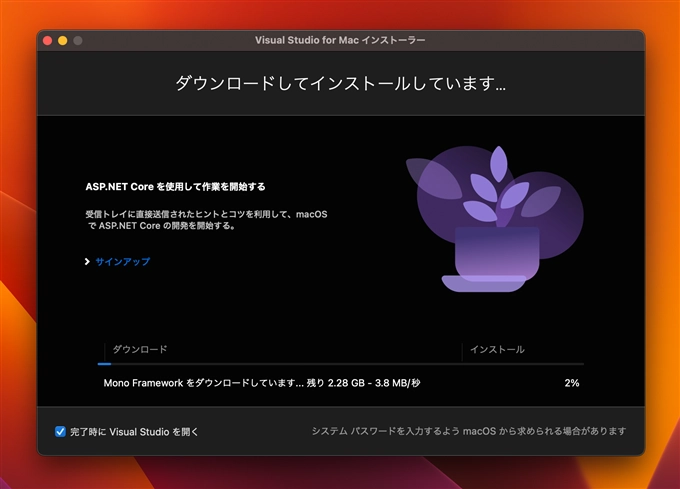
Task: Click the purple plant illustration
Action: tap(494, 218)
